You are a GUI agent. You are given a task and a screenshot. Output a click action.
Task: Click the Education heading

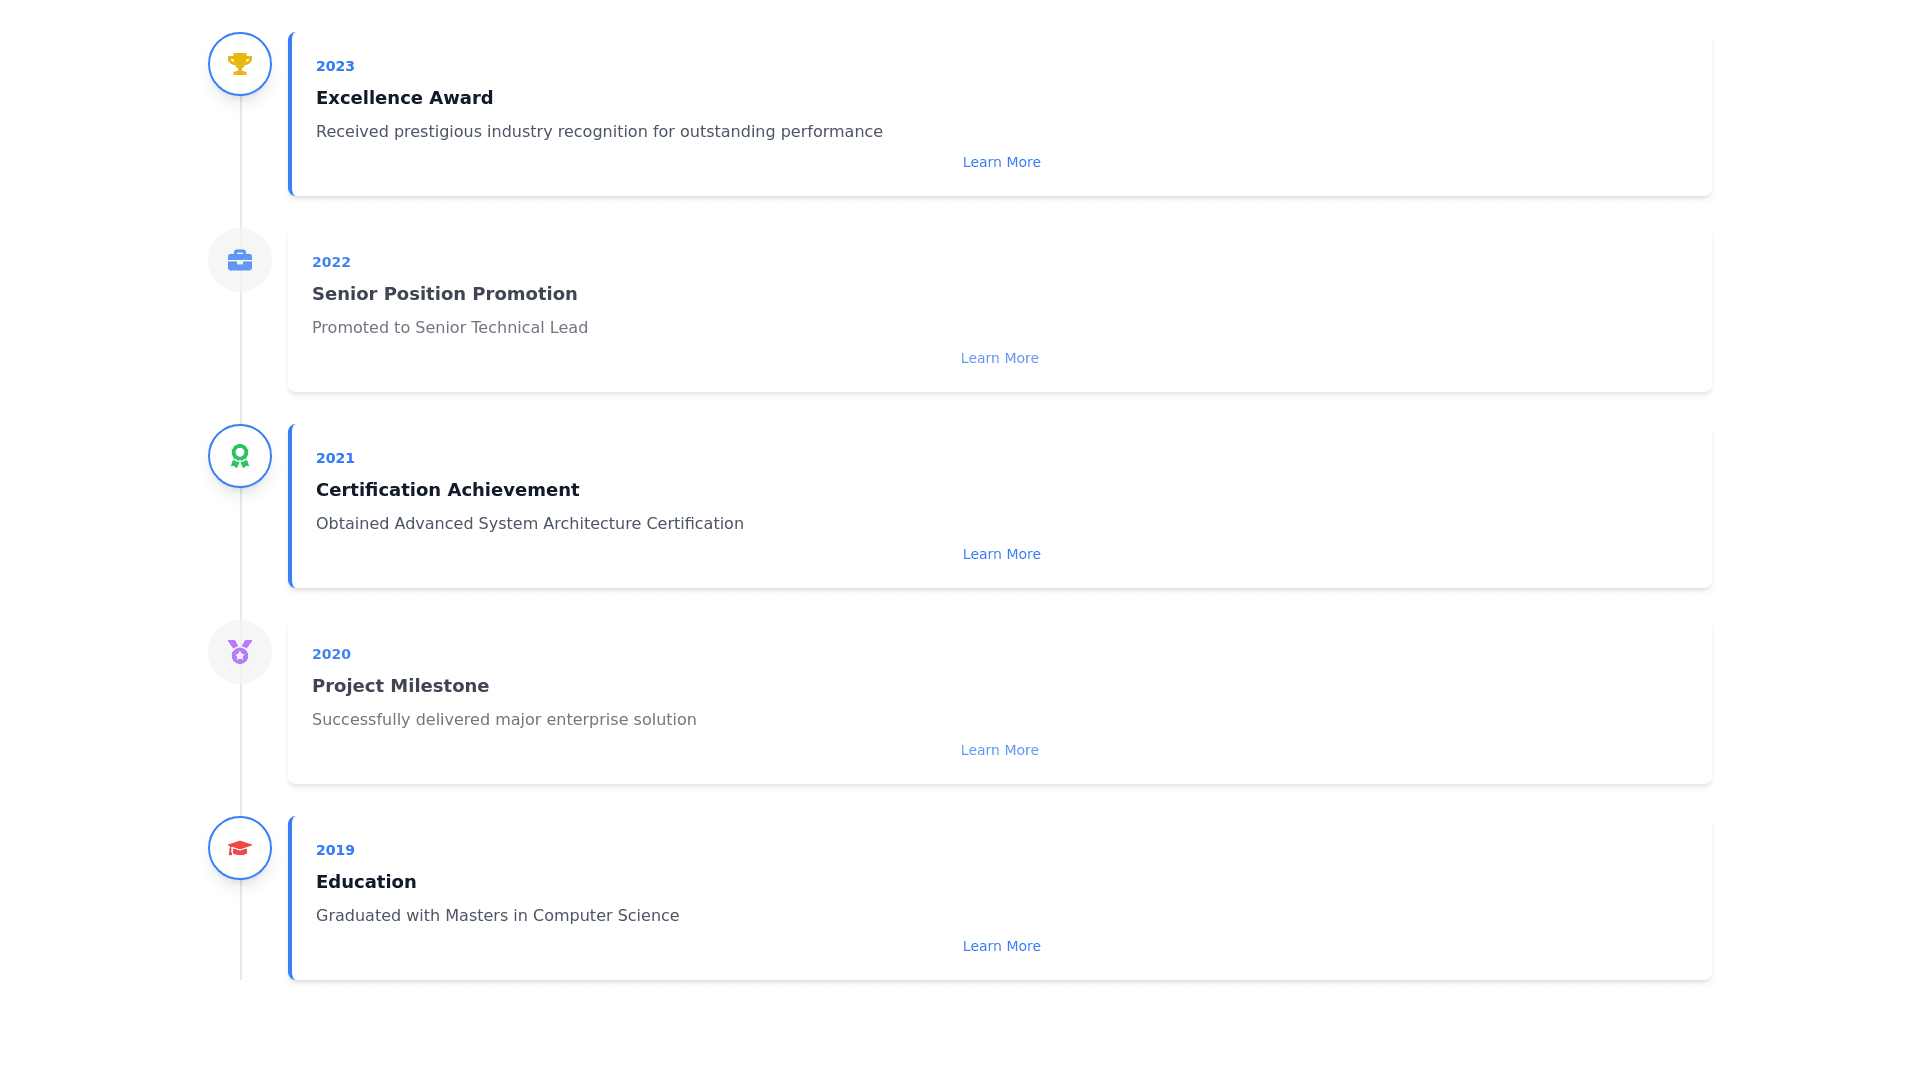[366, 882]
